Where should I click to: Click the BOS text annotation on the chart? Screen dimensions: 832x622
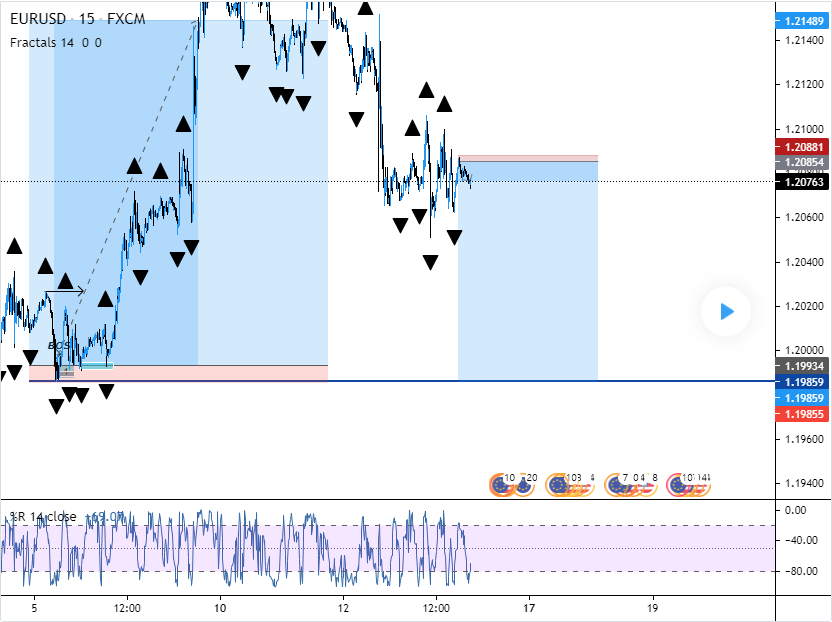pyautogui.click(x=56, y=346)
